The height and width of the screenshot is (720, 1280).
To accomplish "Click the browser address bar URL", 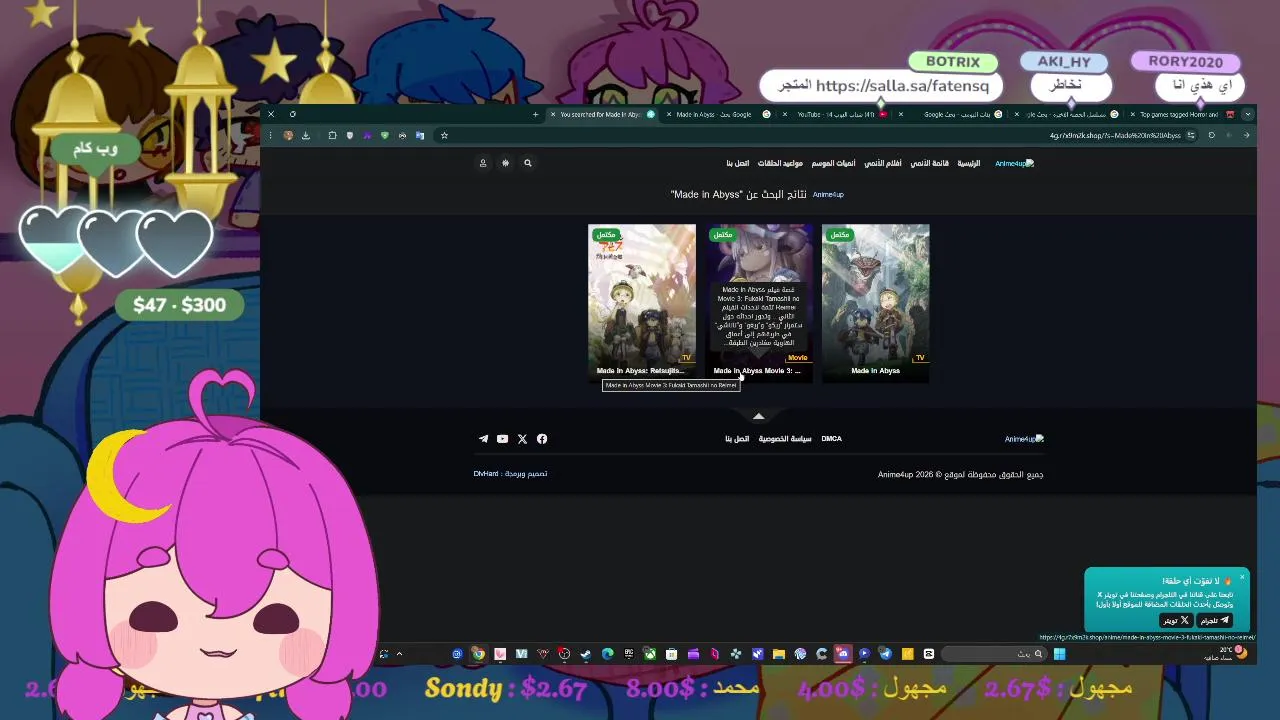I will (1115, 135).
